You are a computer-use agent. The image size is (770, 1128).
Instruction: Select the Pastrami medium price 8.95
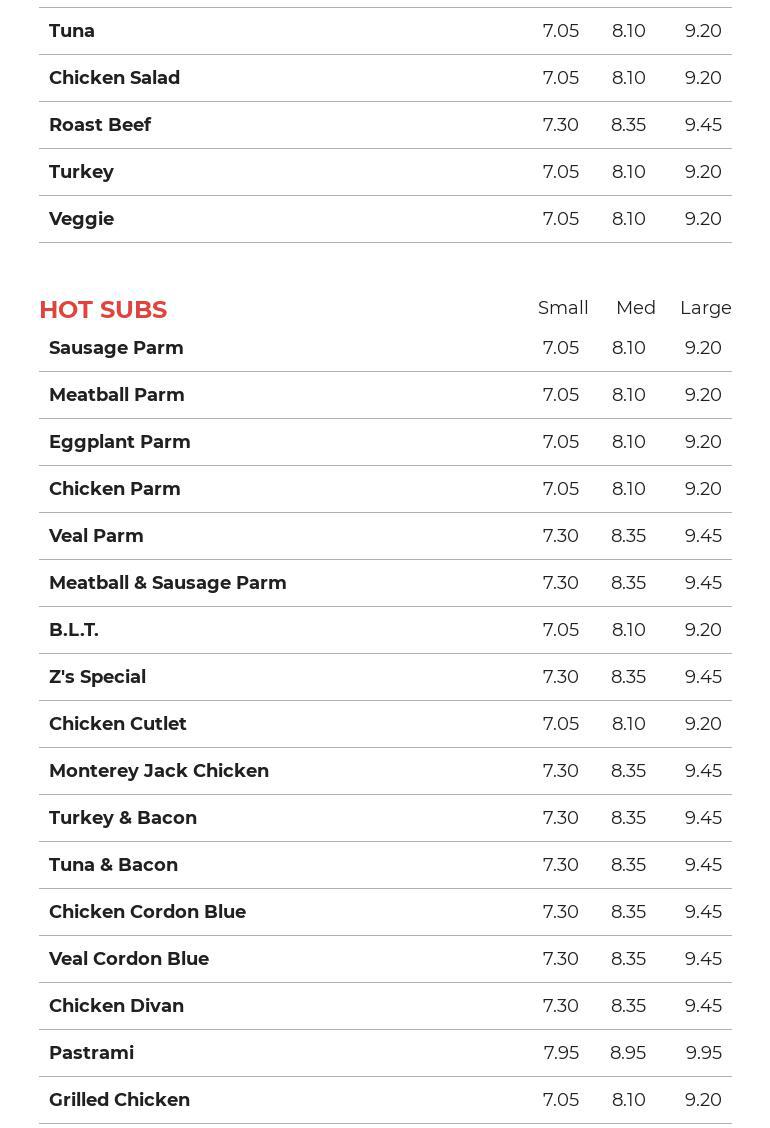coord(628,1053)
